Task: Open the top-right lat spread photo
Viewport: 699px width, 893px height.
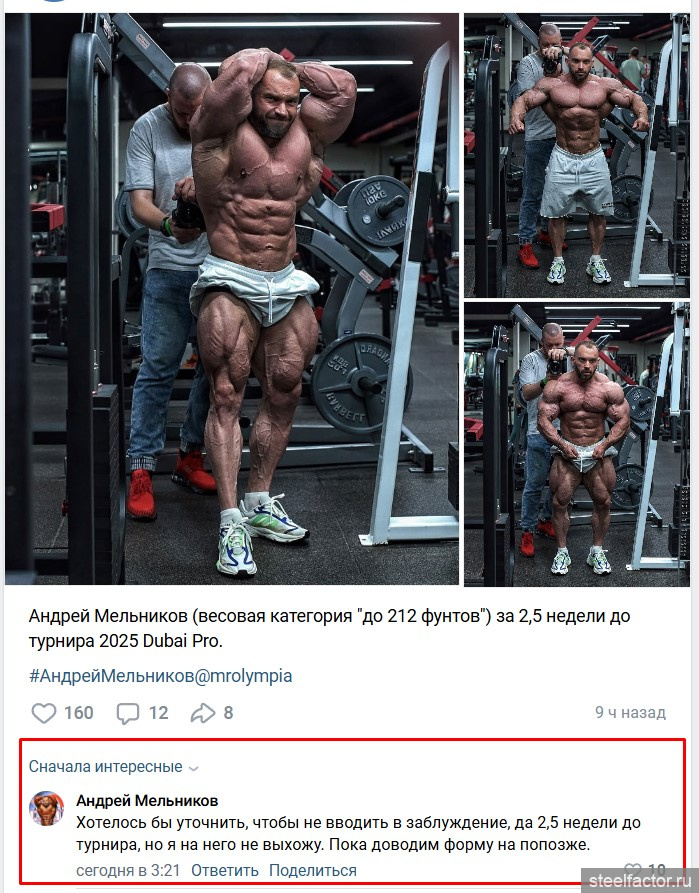Action: point(577,155)
